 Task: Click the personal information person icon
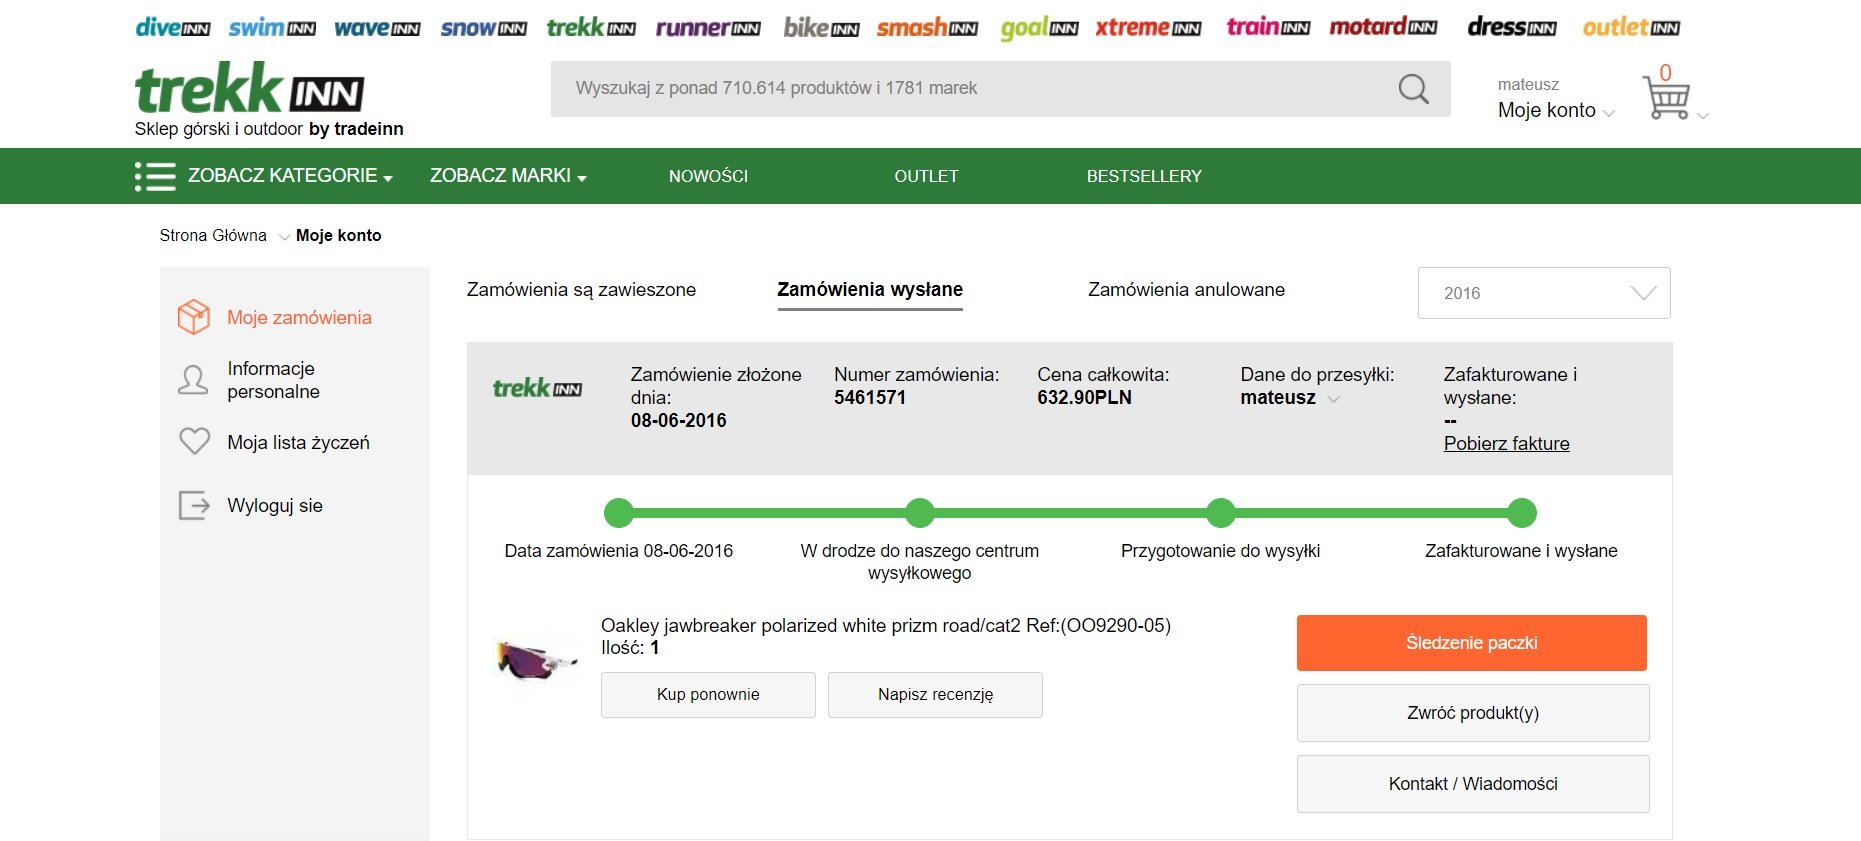(193, 380)
